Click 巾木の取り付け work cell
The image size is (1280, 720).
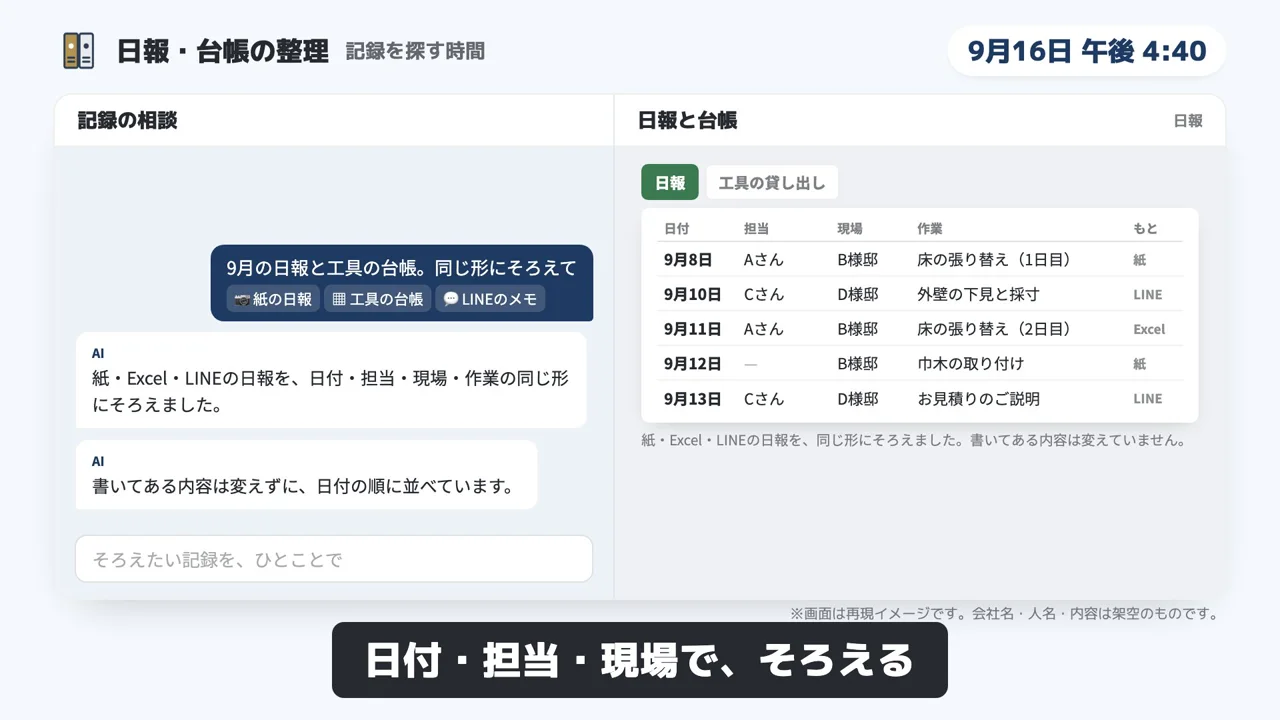(970, 364)
